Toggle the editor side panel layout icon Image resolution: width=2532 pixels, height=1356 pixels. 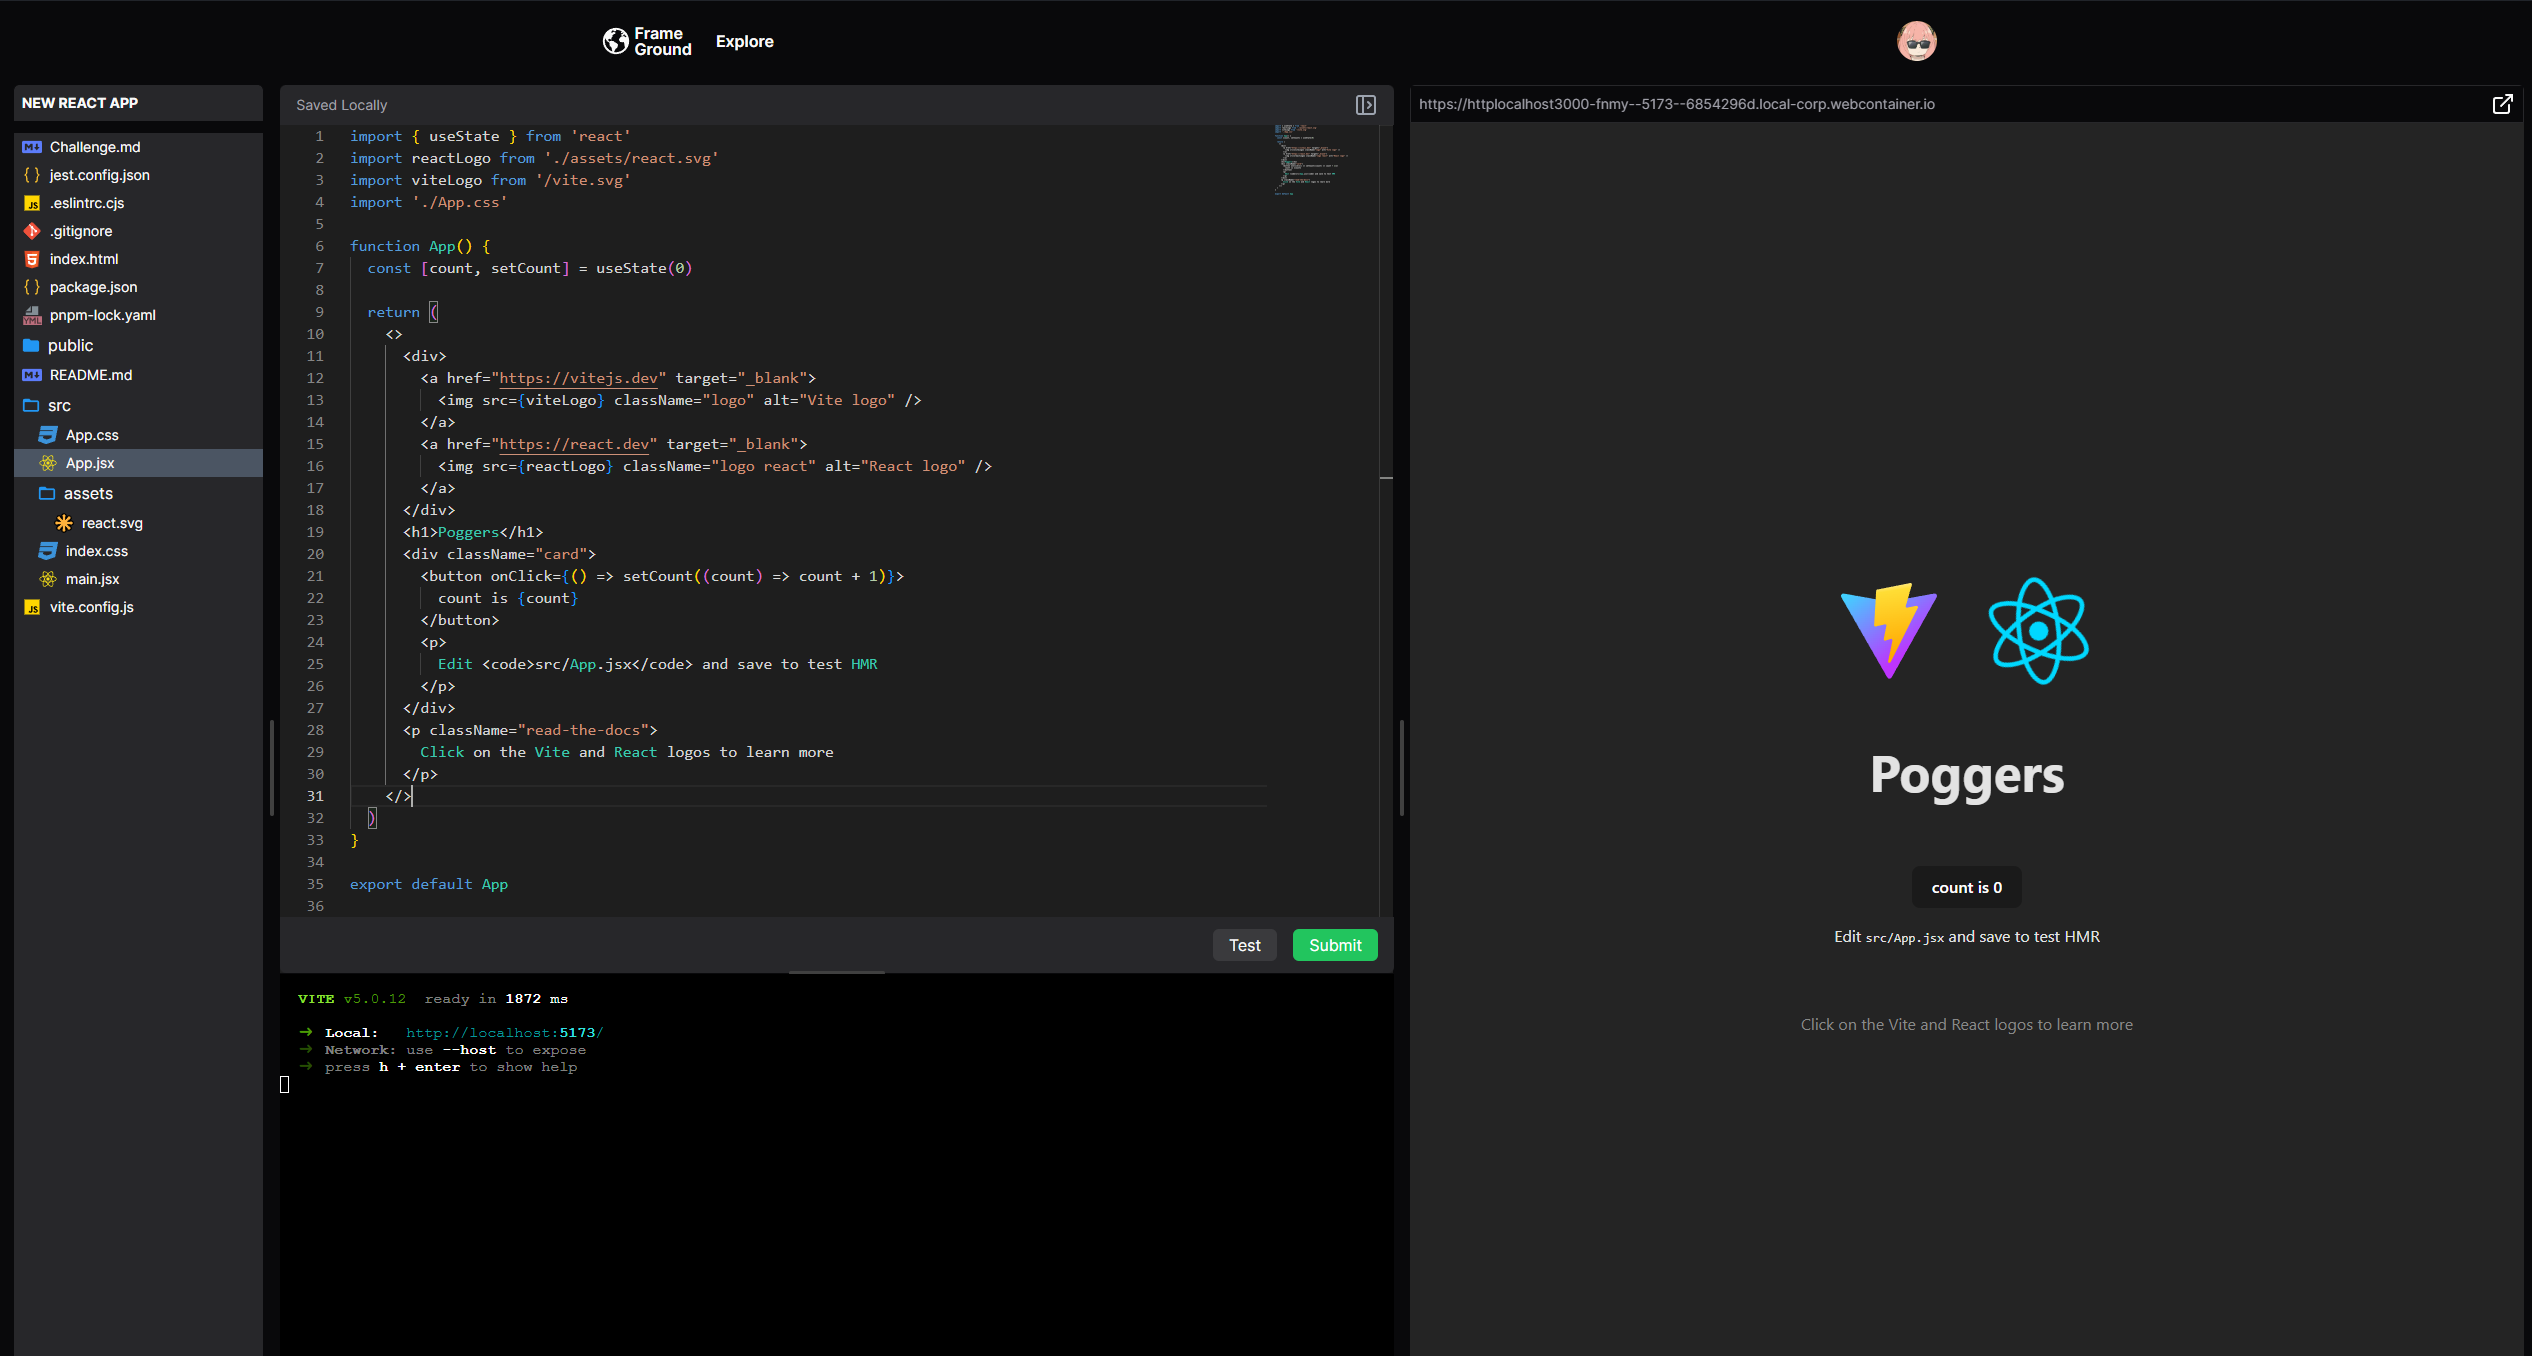[x=1365, y=105]
